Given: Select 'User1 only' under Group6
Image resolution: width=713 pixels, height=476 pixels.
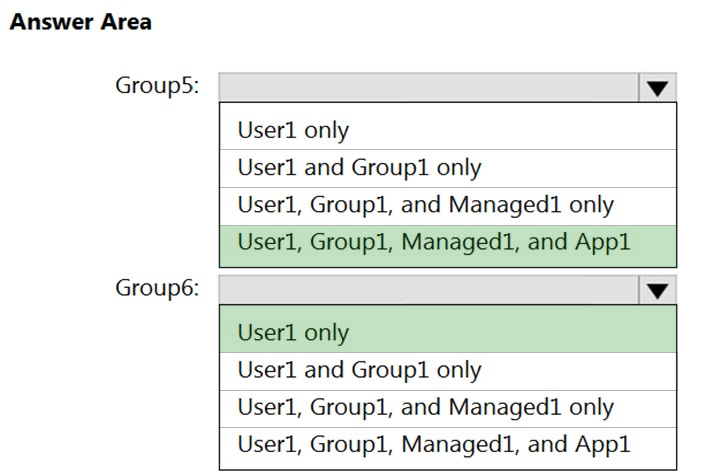Looking at the screenshot, I should 447,332.
